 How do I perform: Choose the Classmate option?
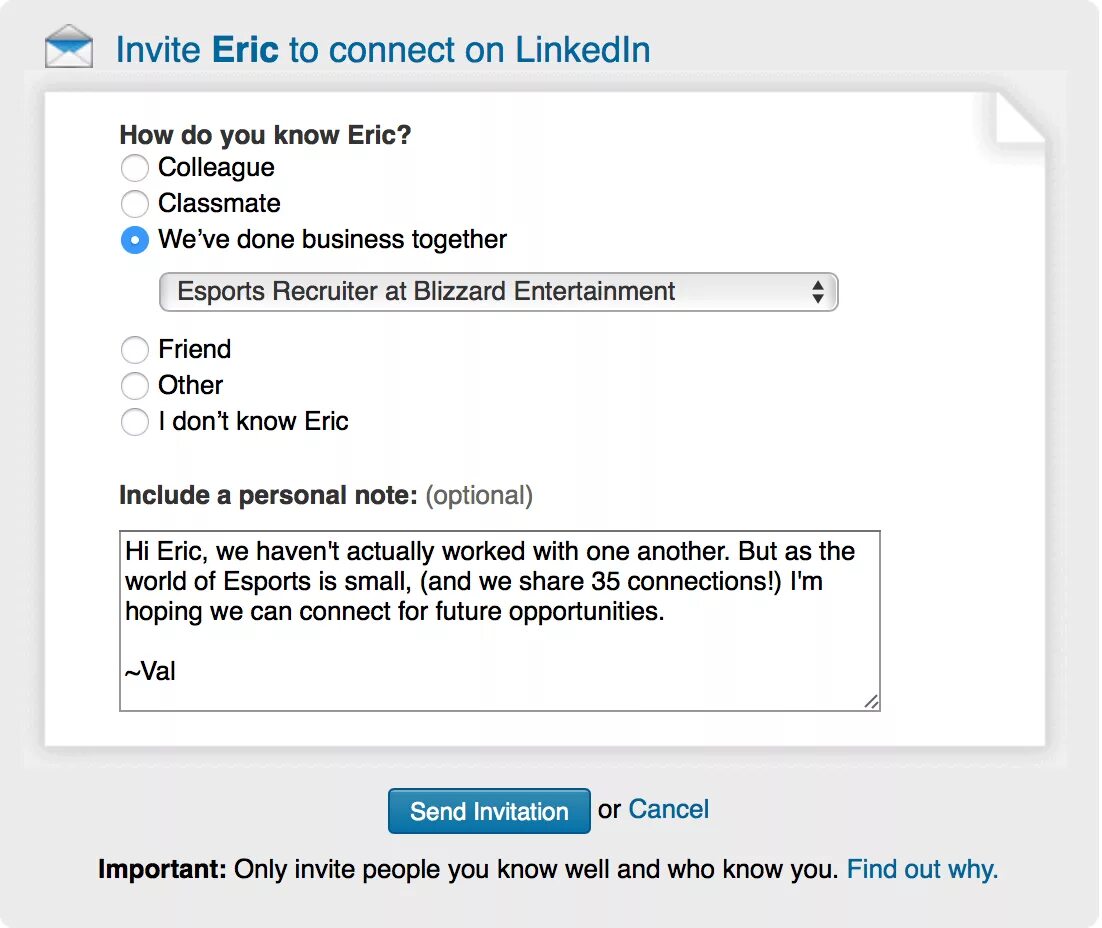pos(134,204)
